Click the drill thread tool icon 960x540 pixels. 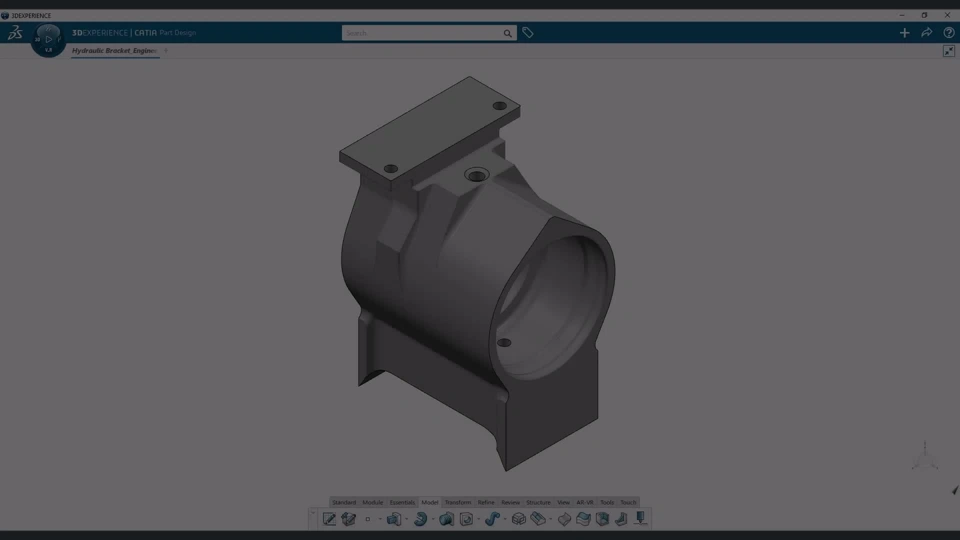(x=640, y=519)
